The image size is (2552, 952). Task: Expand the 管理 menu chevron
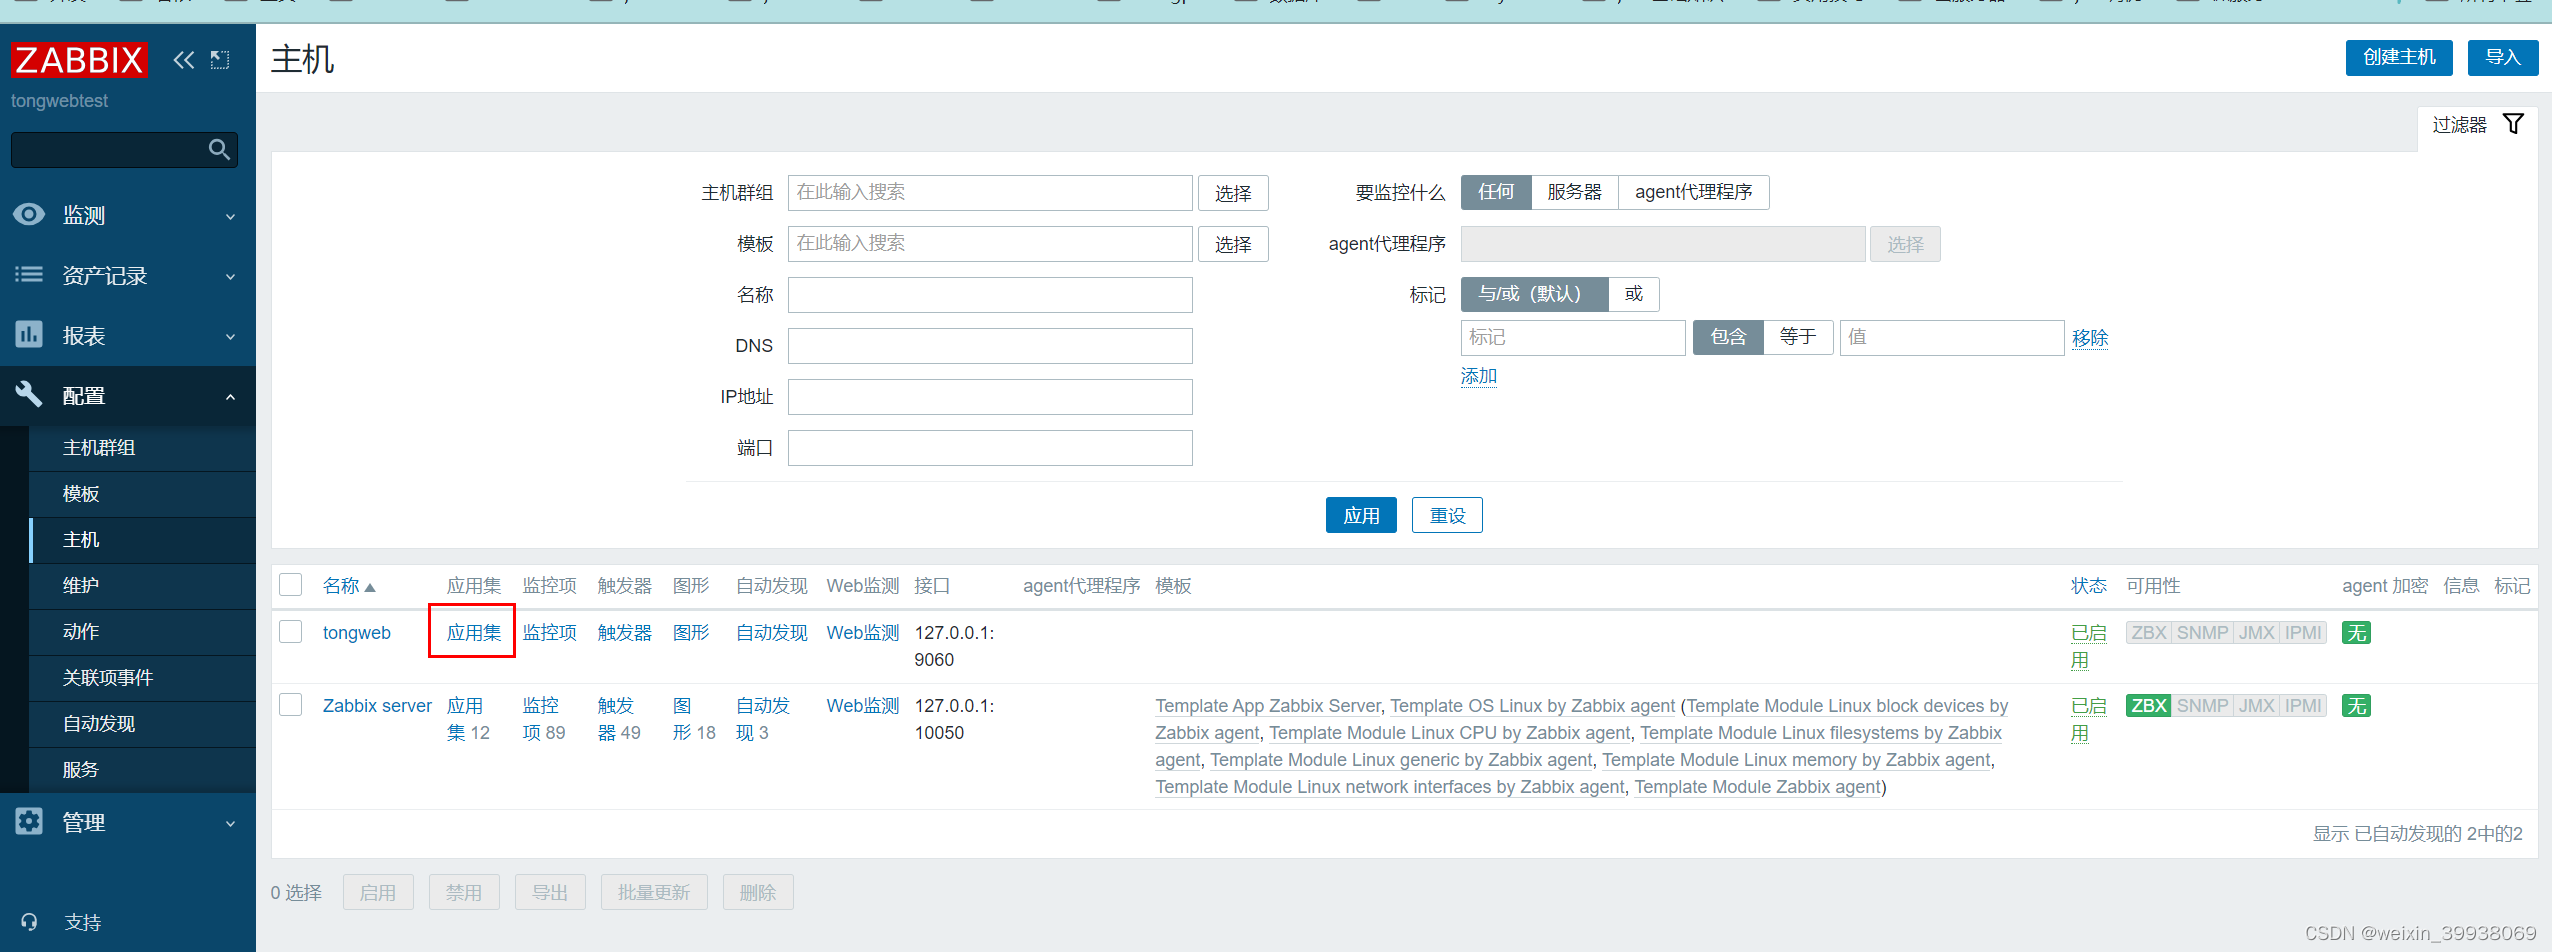[x=231, y=824]
